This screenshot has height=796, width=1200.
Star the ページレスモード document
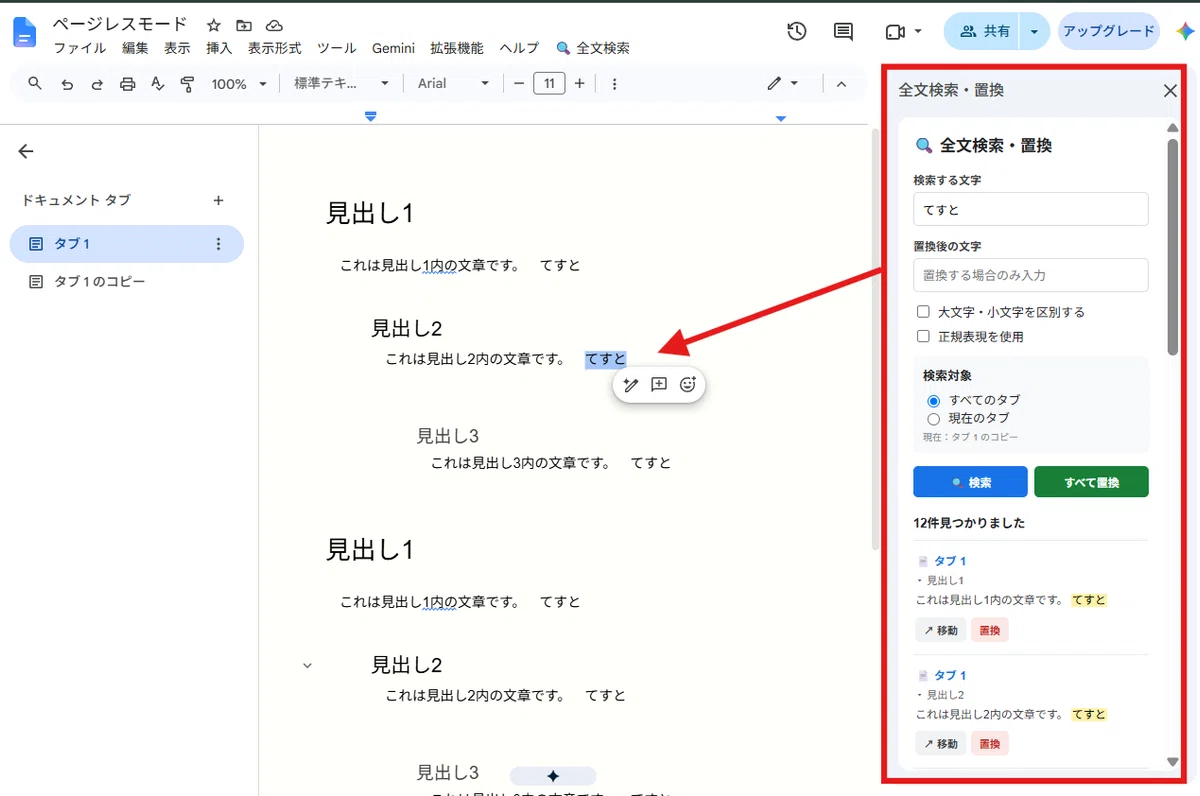tap(214, 25)
